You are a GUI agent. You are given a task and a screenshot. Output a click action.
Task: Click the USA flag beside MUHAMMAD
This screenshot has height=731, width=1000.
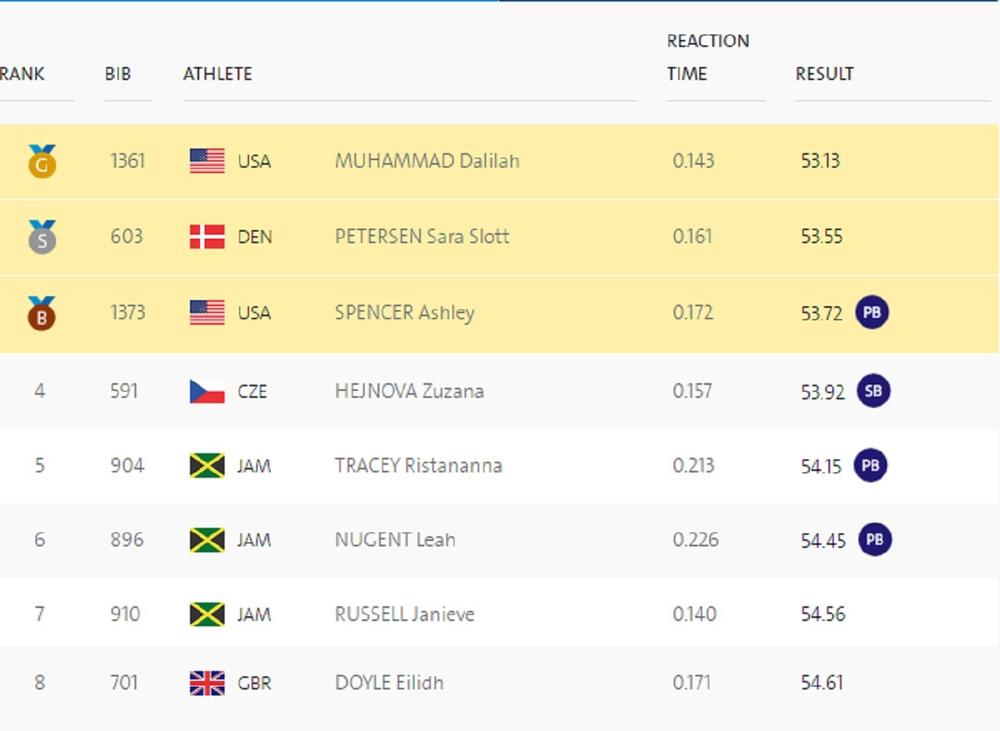[x=207, y=161]
